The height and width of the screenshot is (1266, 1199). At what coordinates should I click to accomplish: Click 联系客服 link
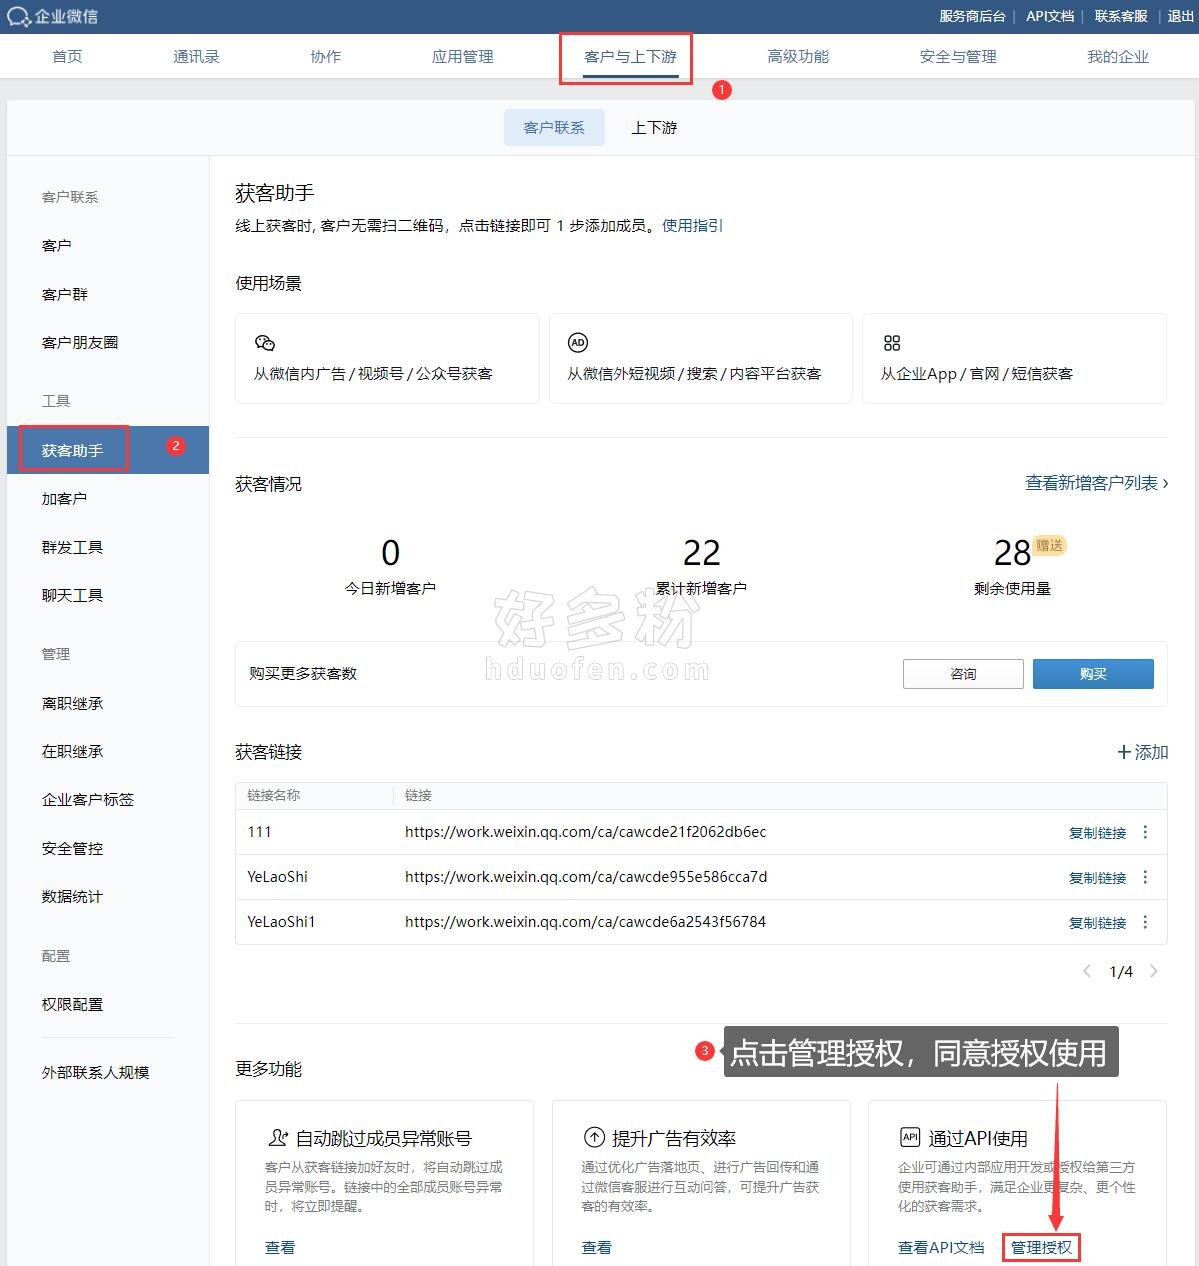point(1121,16)
